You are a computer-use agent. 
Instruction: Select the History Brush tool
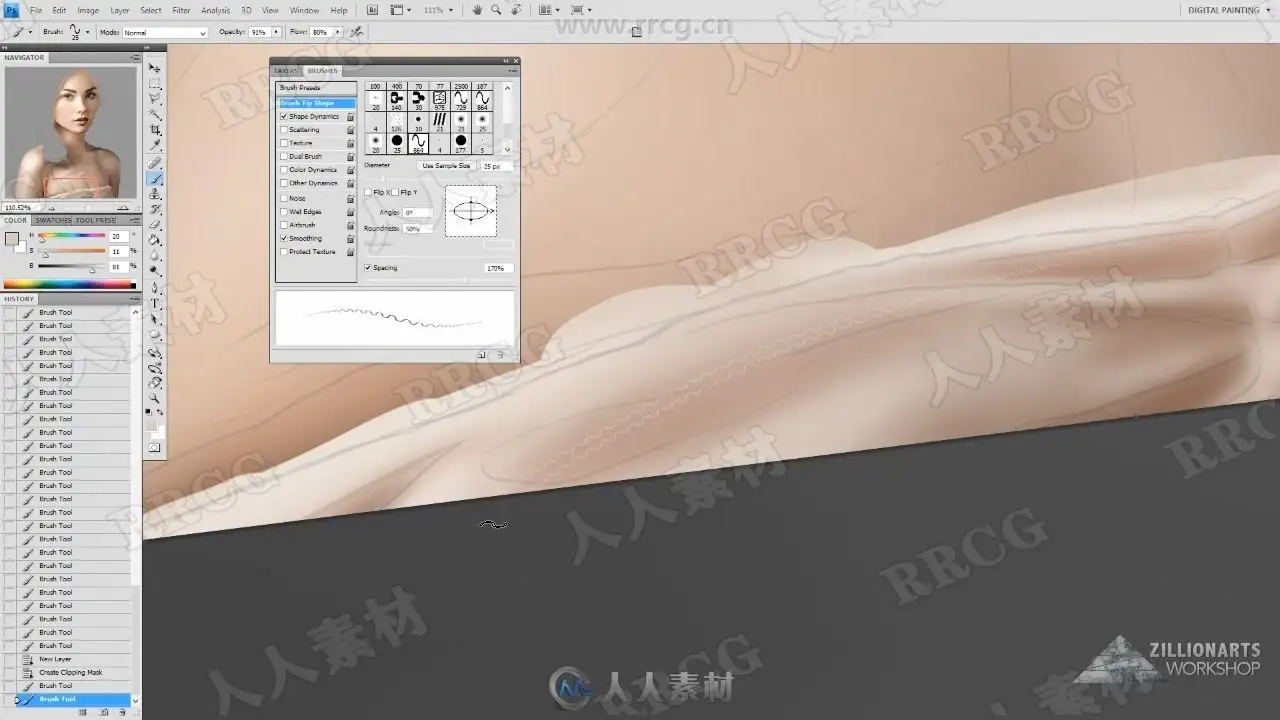tap(155, 209)
